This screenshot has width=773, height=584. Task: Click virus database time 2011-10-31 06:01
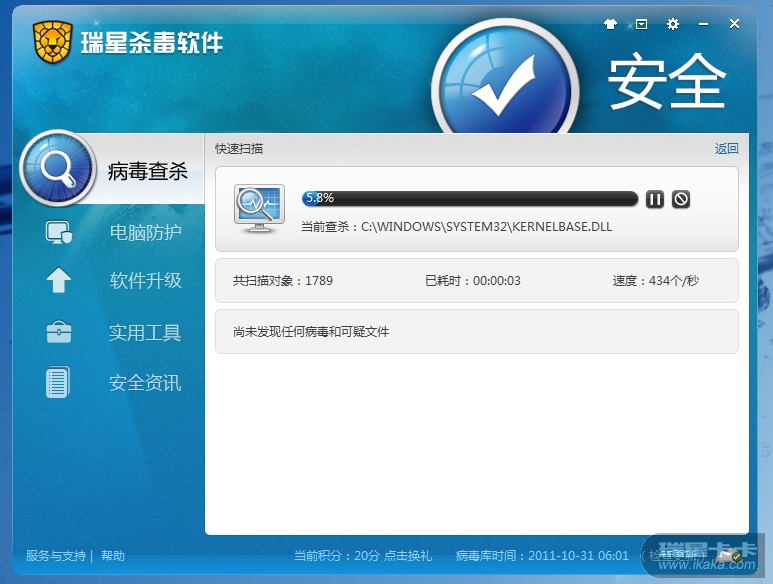(542, 556)
